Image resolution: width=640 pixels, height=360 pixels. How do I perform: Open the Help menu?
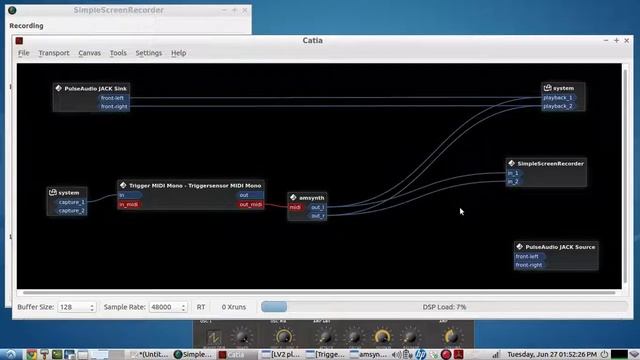[178, 53]
